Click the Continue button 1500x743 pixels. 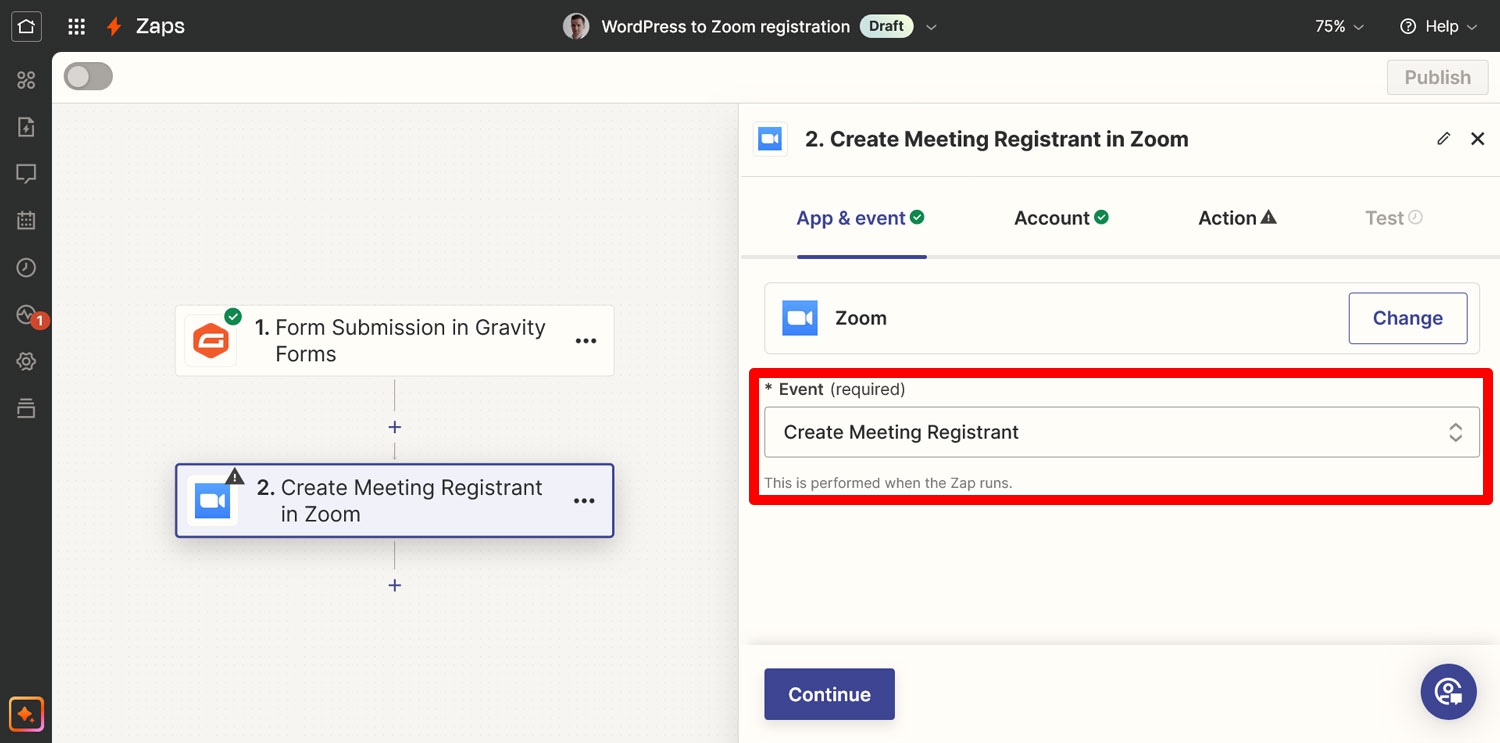pyautogui.click(x=829, y=694)
